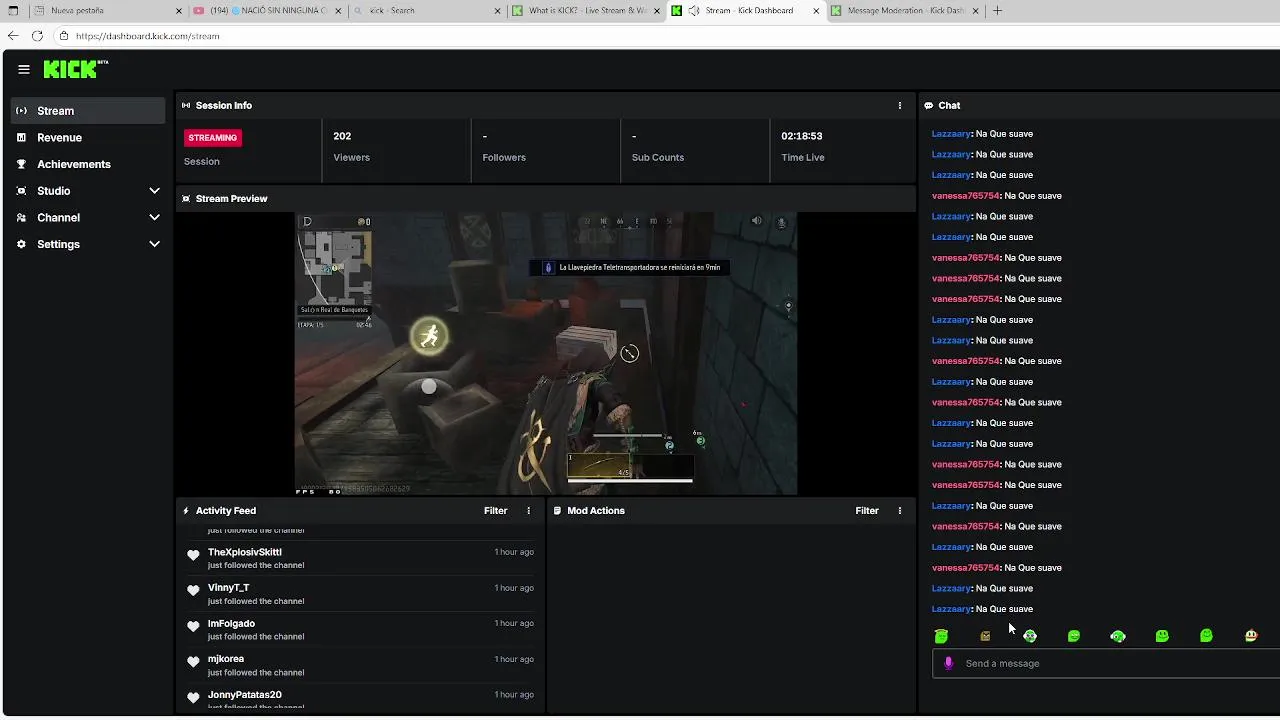
Task: Open Mod Actions three-dot options menu
Action: tap(899, 511)
